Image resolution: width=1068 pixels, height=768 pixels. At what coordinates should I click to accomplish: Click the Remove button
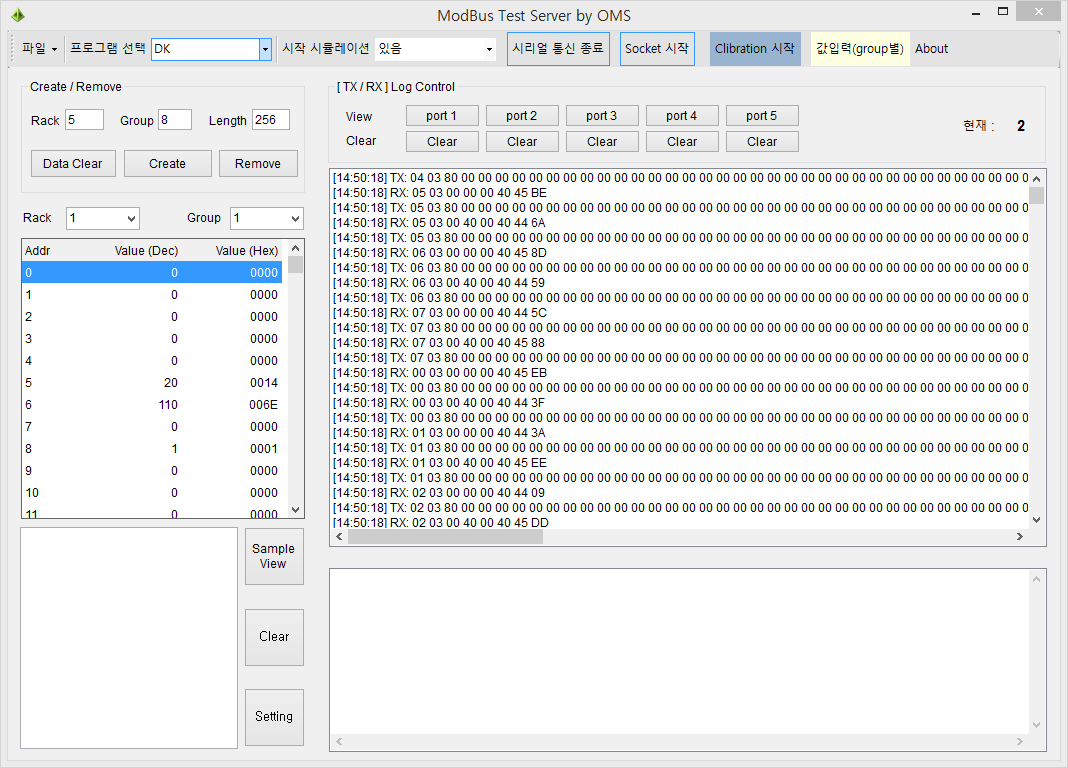[258, 163]
